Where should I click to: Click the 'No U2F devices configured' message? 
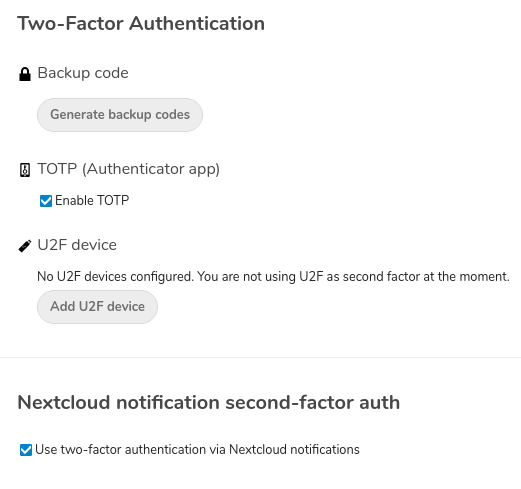(273, 277)
